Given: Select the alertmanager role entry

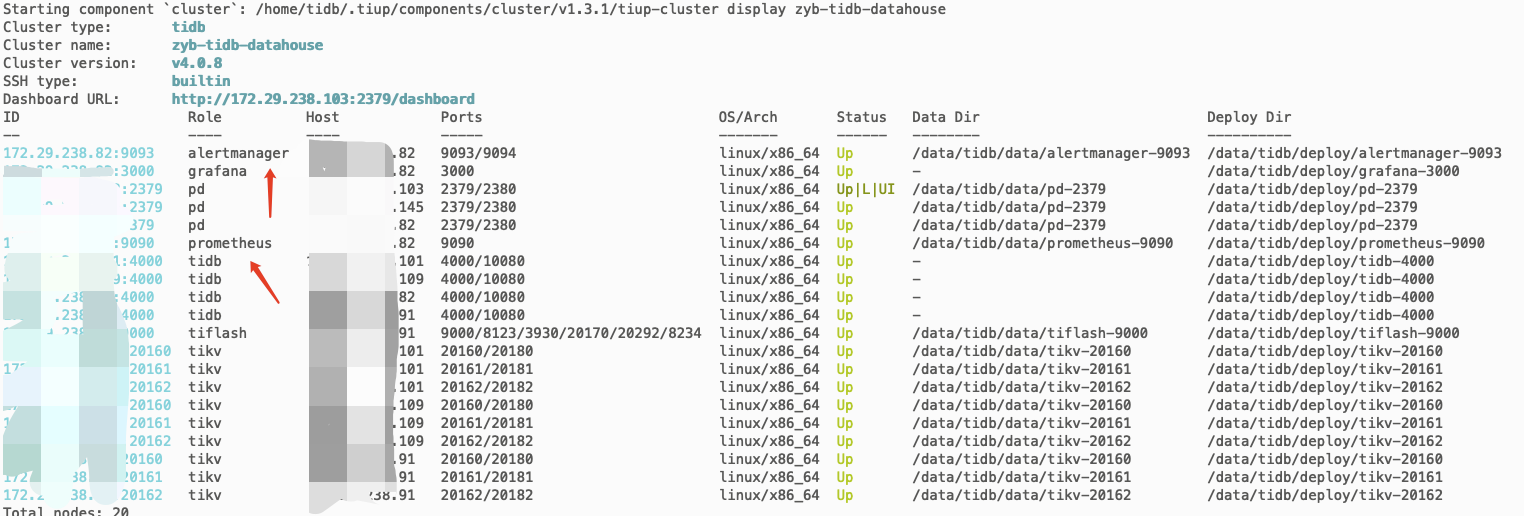Looking at the screenshot, I should pyautogui.click(x=238, y=153).
